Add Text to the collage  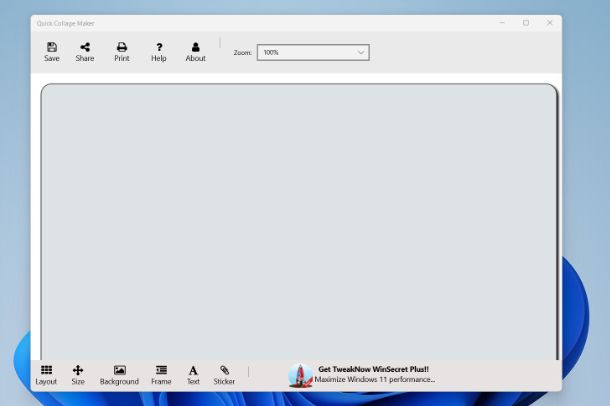click(x=193, y=375)
